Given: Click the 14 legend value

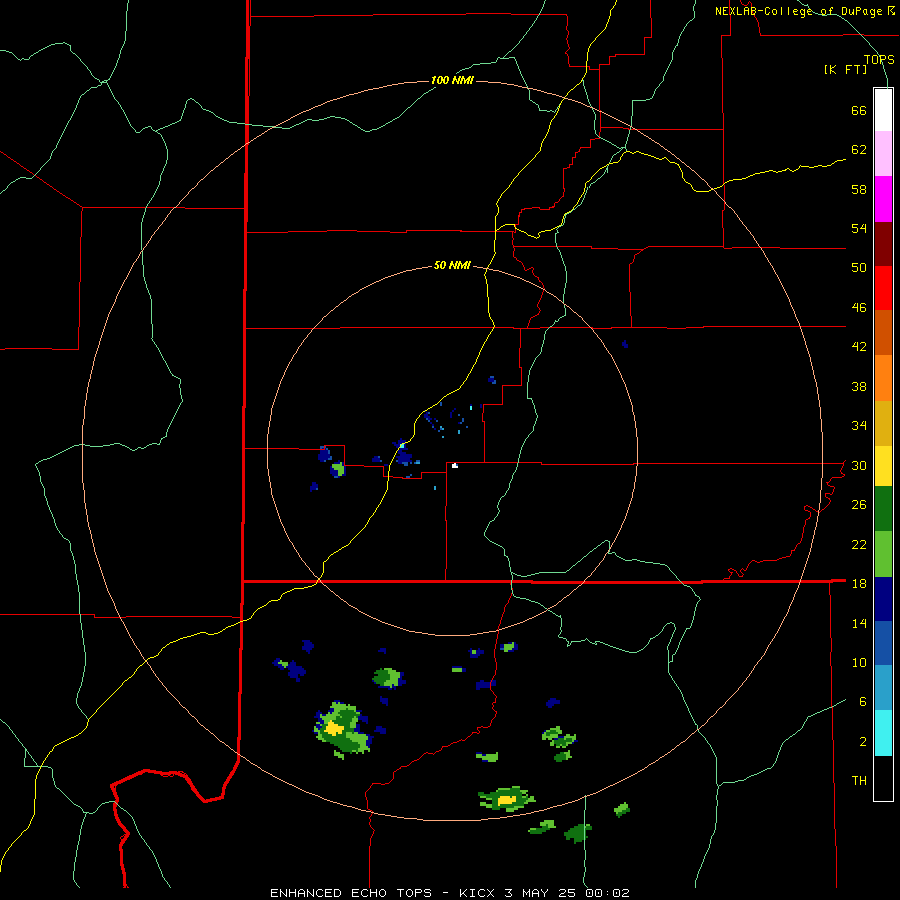Looking at the screenshot, I should click(859, 623).
